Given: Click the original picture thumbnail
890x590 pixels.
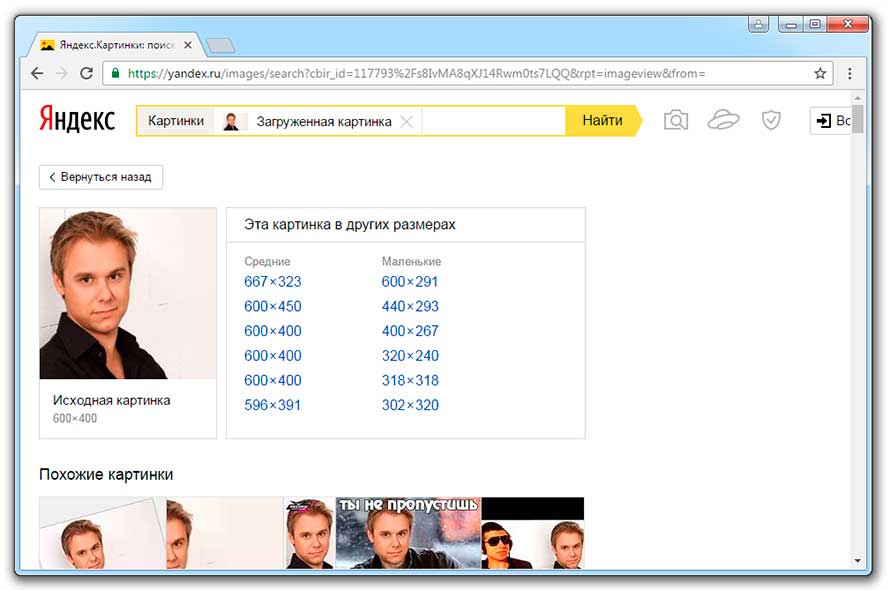Looking at the screenshot, I should (128, 294).
